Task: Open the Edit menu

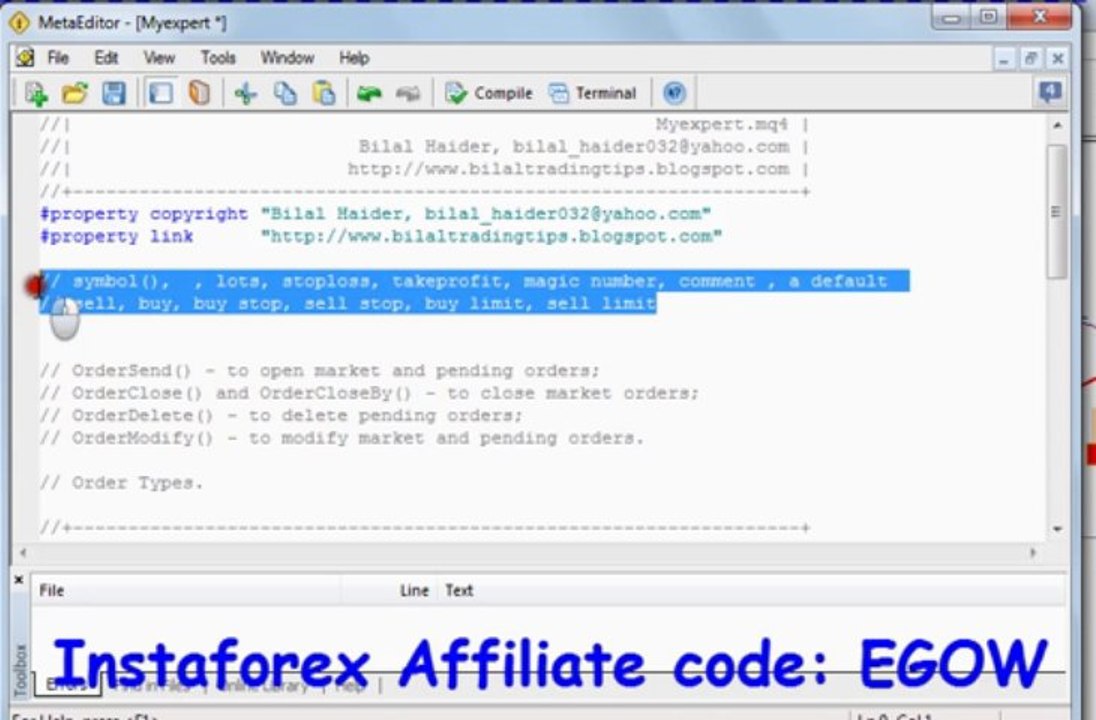Action: click(106, 57)
